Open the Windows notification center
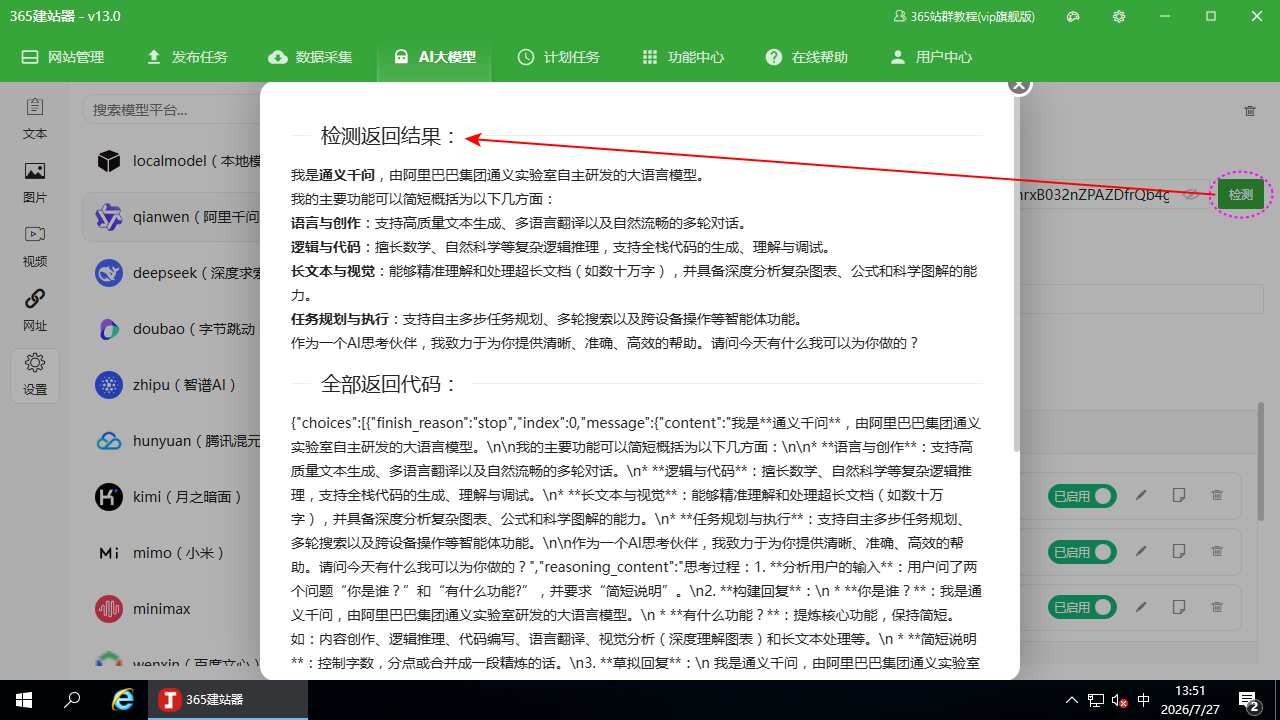1280x720 pixels. [x=1249, y=700]
